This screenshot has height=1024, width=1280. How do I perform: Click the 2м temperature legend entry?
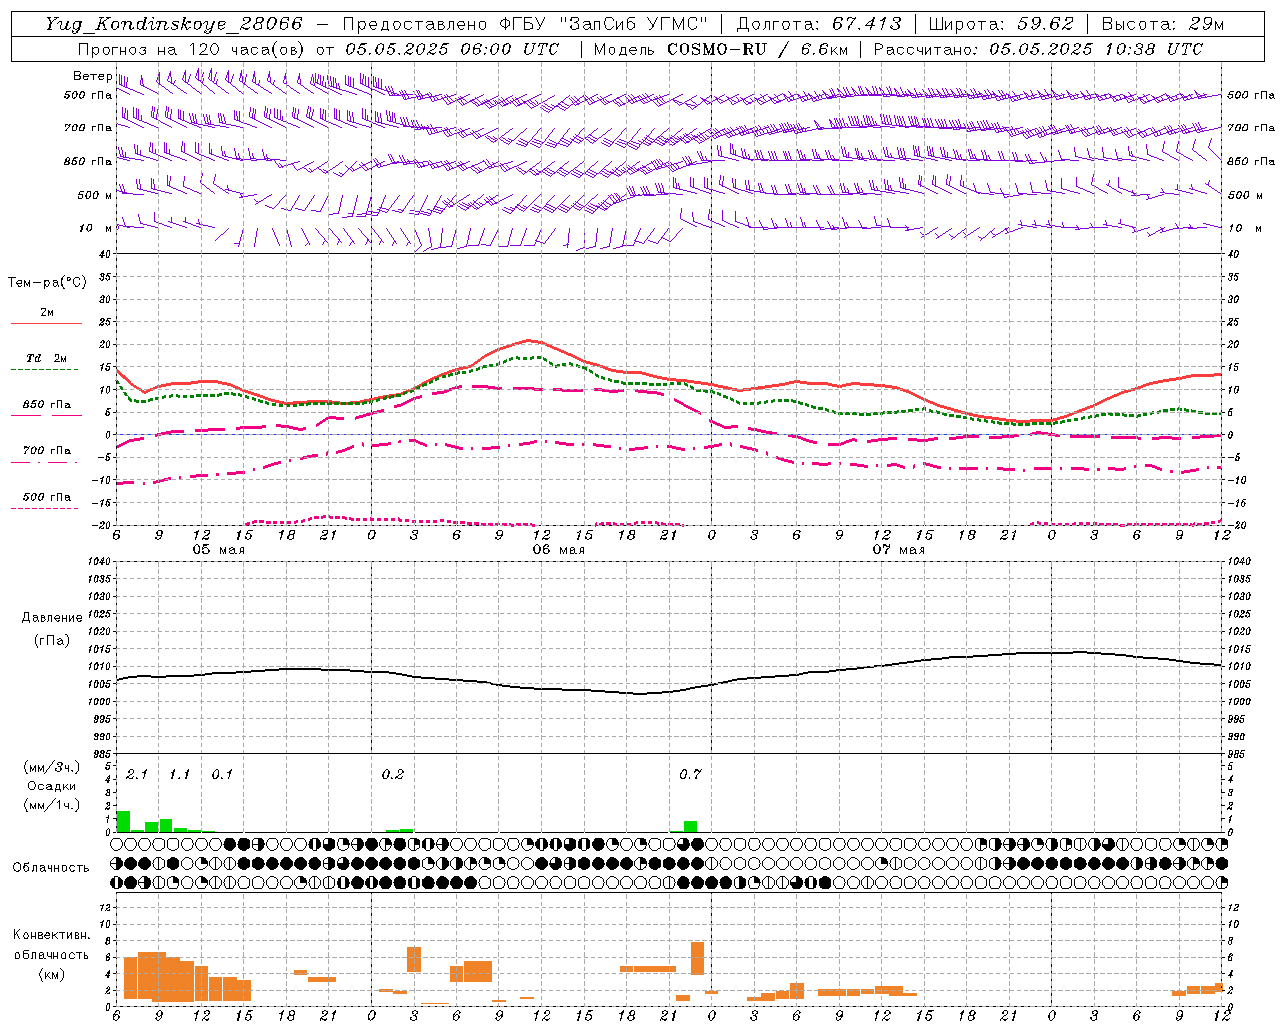[x=47, y=312]
